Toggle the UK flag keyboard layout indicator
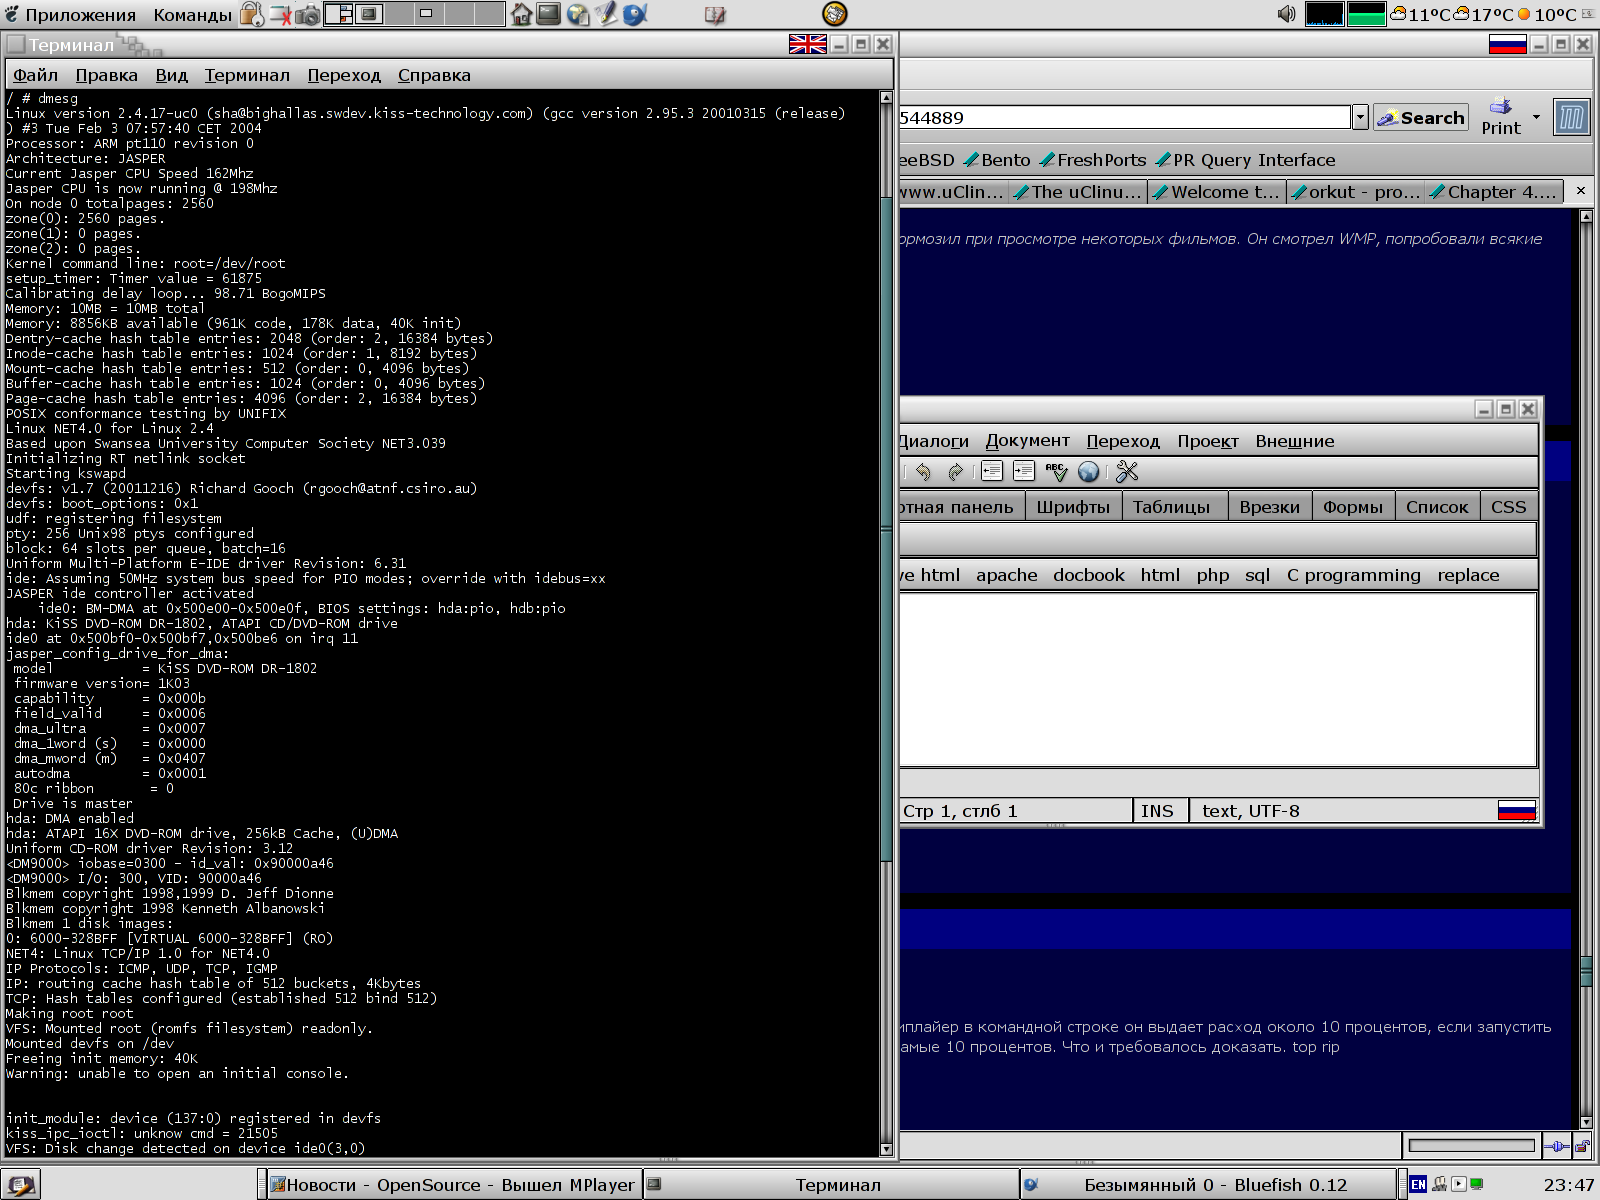This screenshot has height=1200, width=1600. click(x=807, y=44)
